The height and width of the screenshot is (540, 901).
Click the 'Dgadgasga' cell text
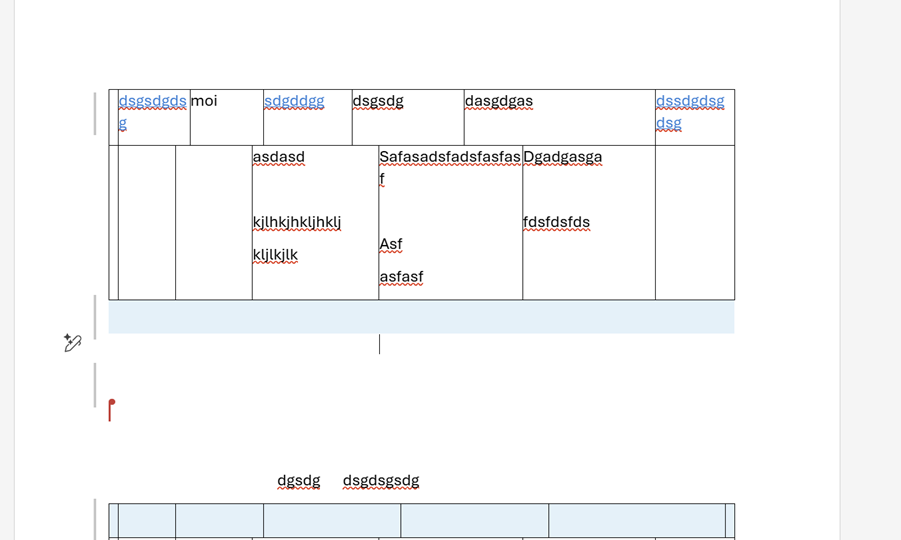(x=563, y=157)
